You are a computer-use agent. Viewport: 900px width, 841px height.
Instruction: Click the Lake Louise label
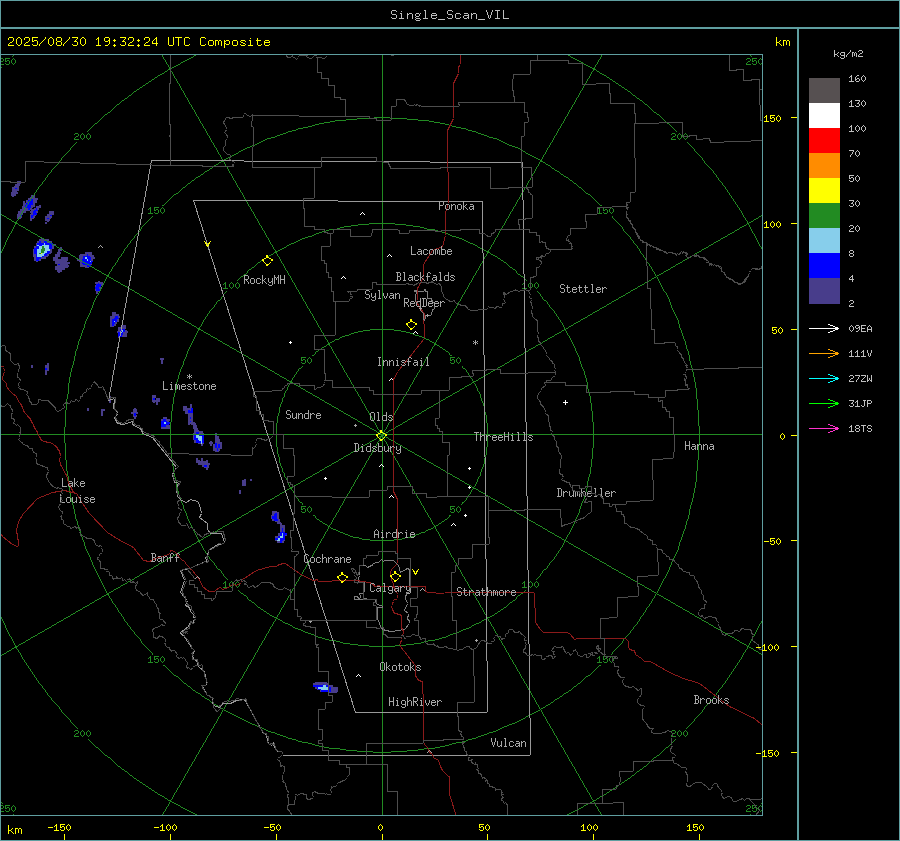coord(77,491)
